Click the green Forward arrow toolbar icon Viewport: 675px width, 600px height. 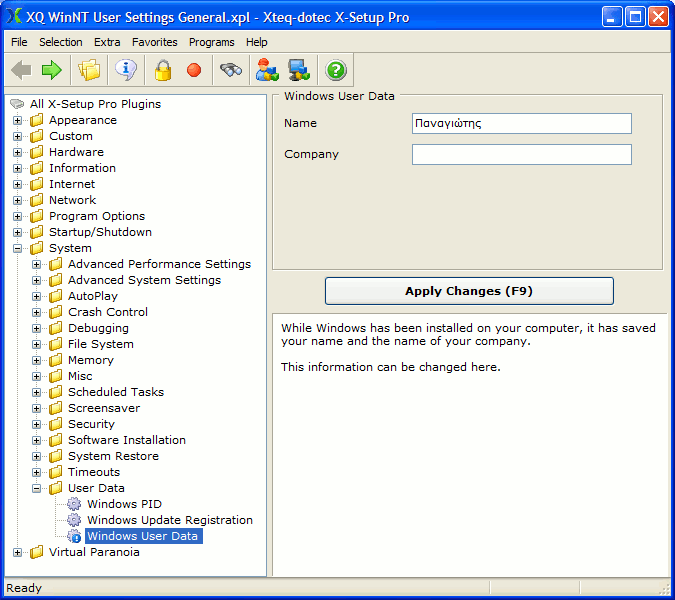pyautogui.click(x=52, y=70)
